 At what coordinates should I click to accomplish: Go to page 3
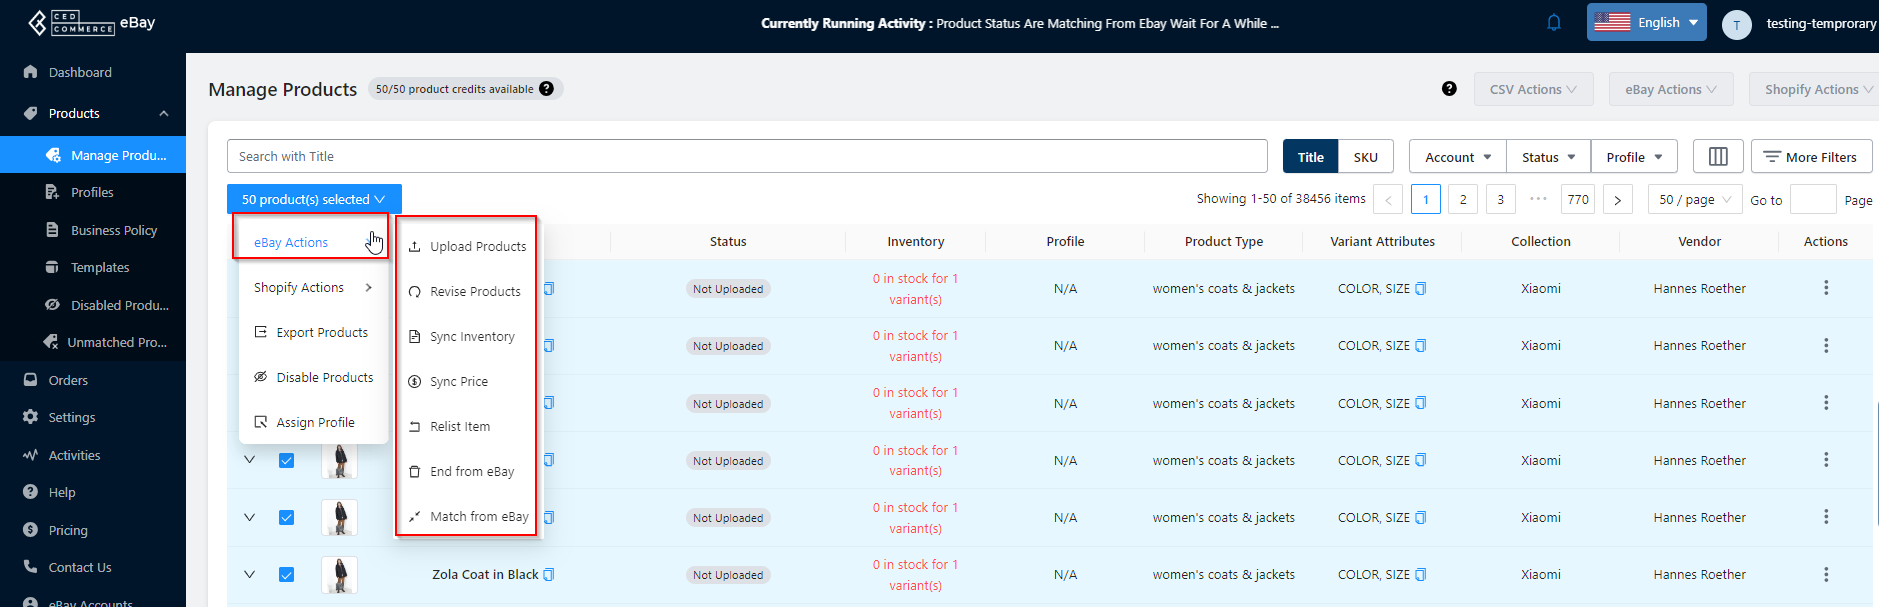pyautogui.click(x=1500, y=200)
